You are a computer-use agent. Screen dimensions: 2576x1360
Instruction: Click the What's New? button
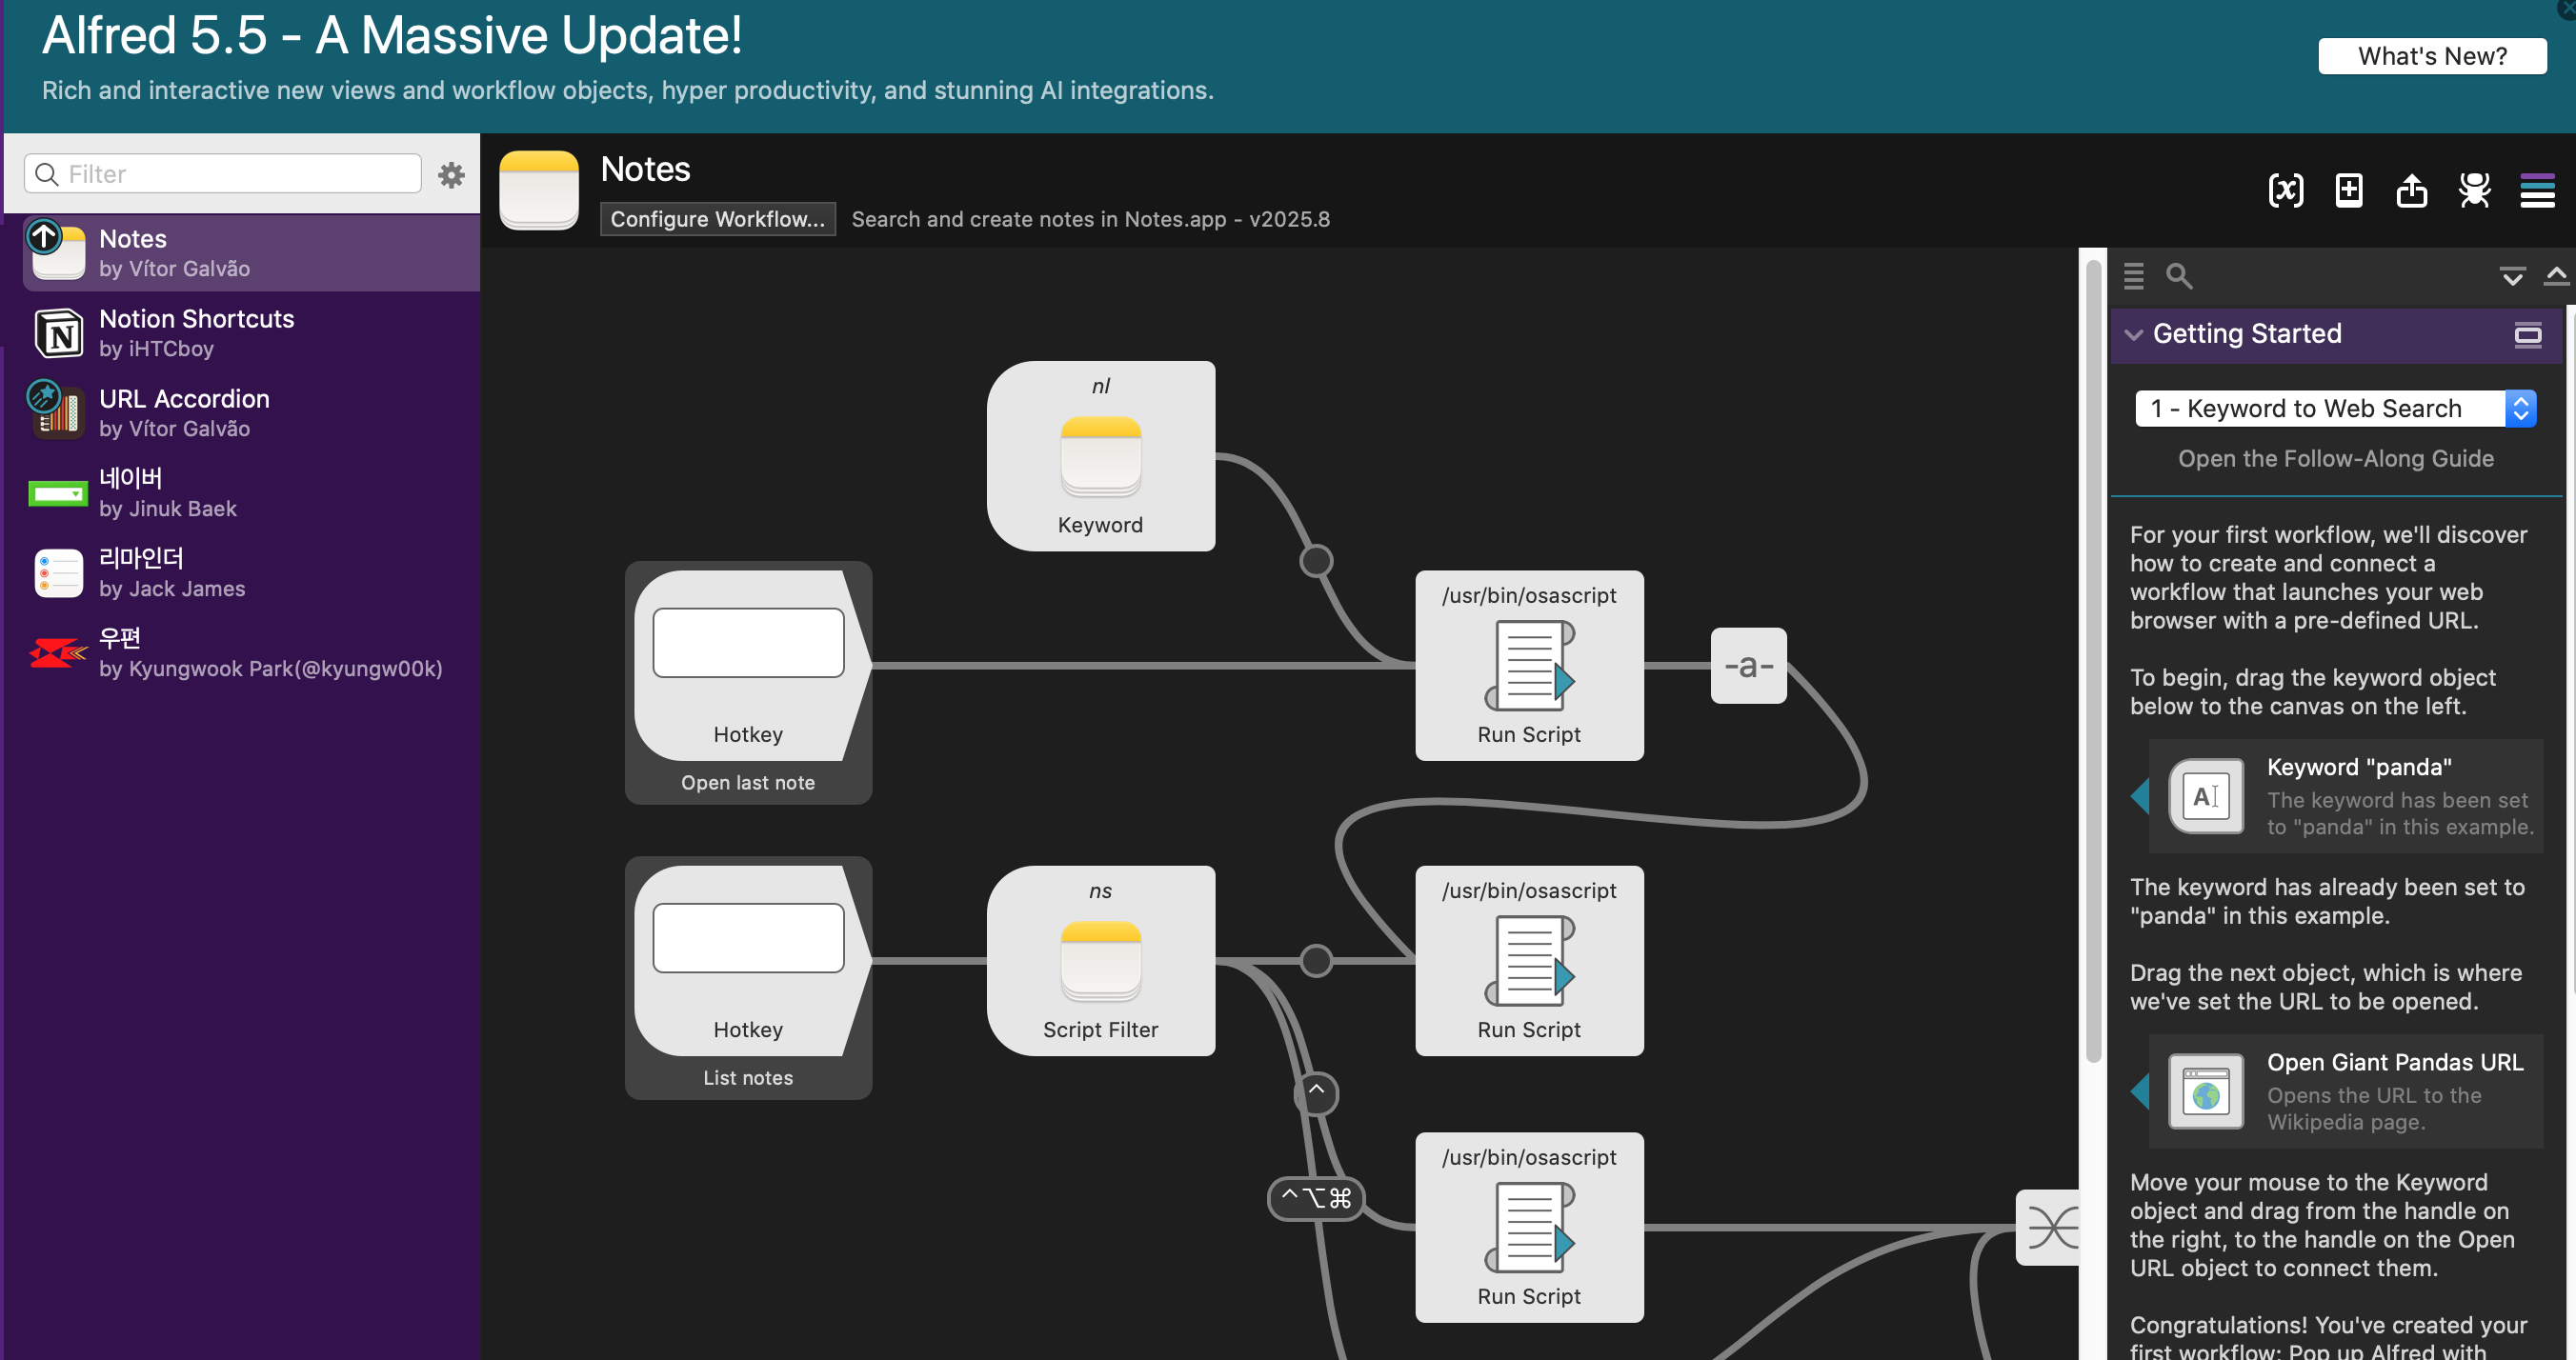pos(2432,56)
